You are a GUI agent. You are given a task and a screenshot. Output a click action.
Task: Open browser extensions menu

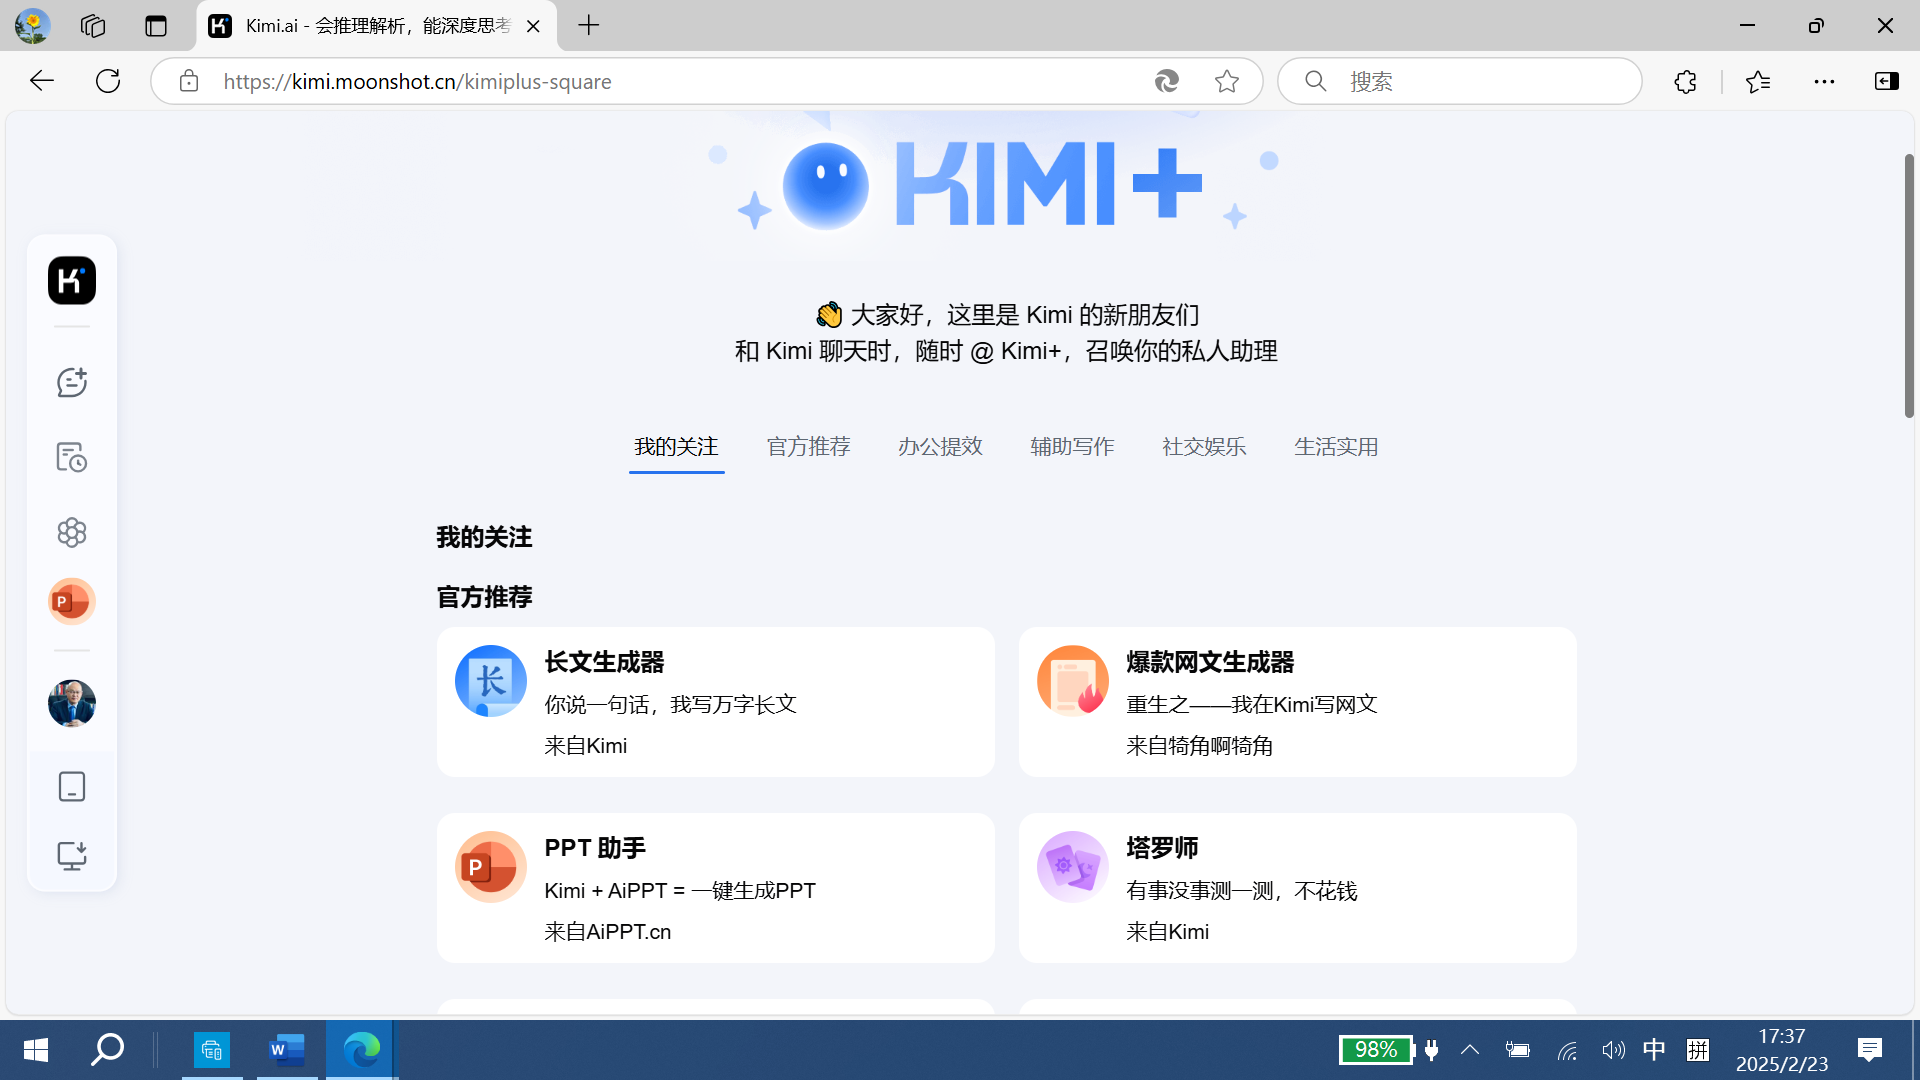(x=1686, y=81)
